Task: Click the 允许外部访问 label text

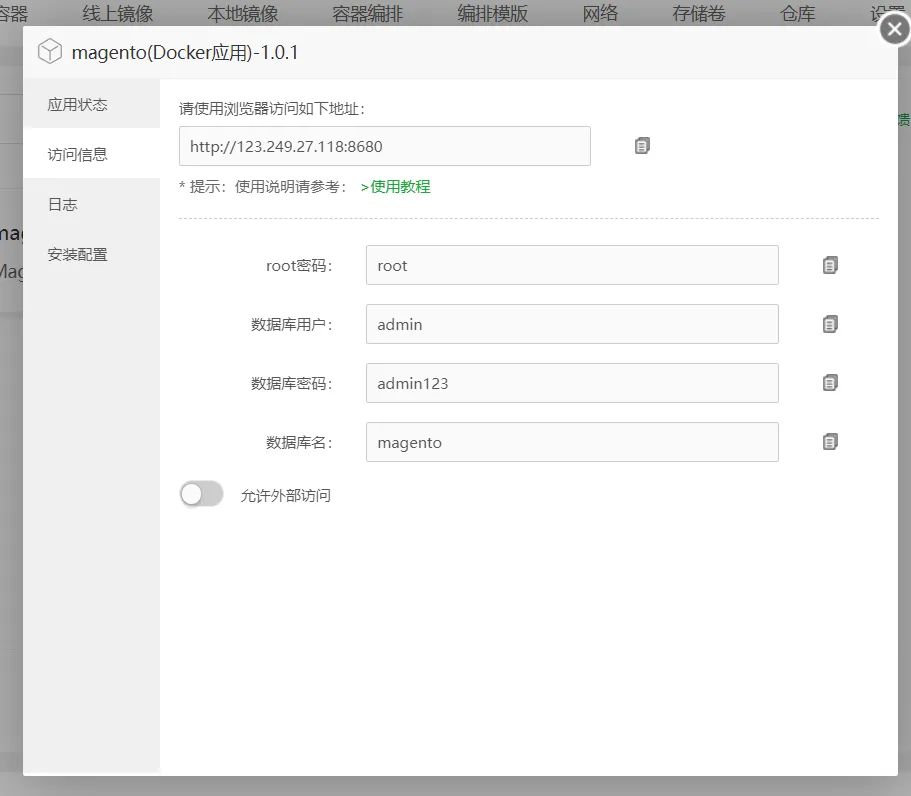Action: [x=285, y=496]
